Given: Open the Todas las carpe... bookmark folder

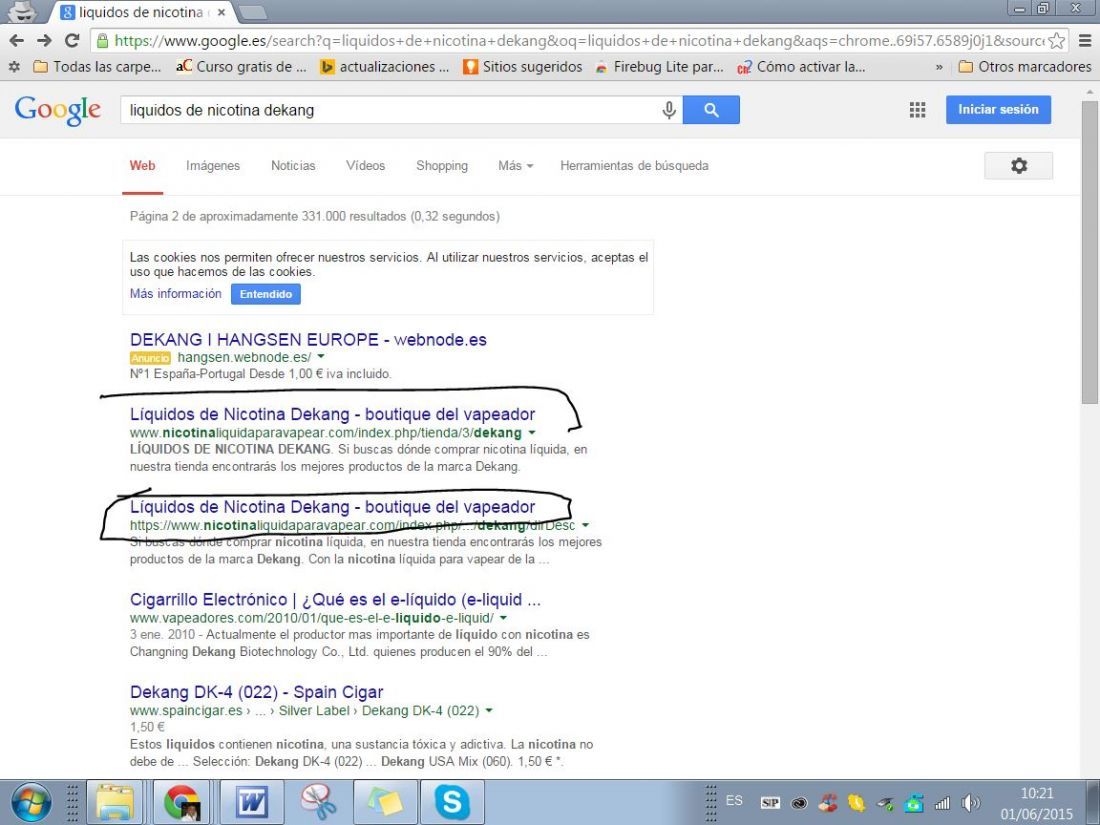Looking at the screenshot, I should point(98,67).
